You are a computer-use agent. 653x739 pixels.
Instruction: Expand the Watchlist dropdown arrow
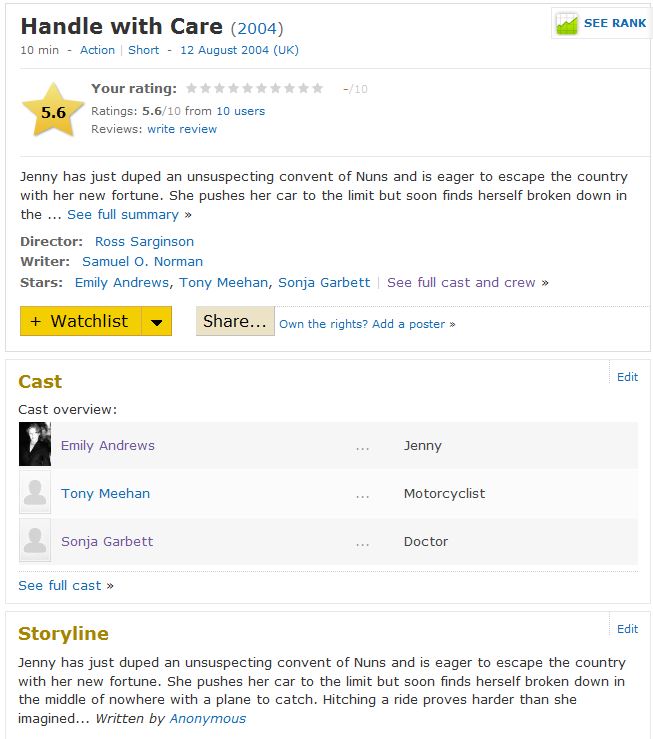point(156,321)
